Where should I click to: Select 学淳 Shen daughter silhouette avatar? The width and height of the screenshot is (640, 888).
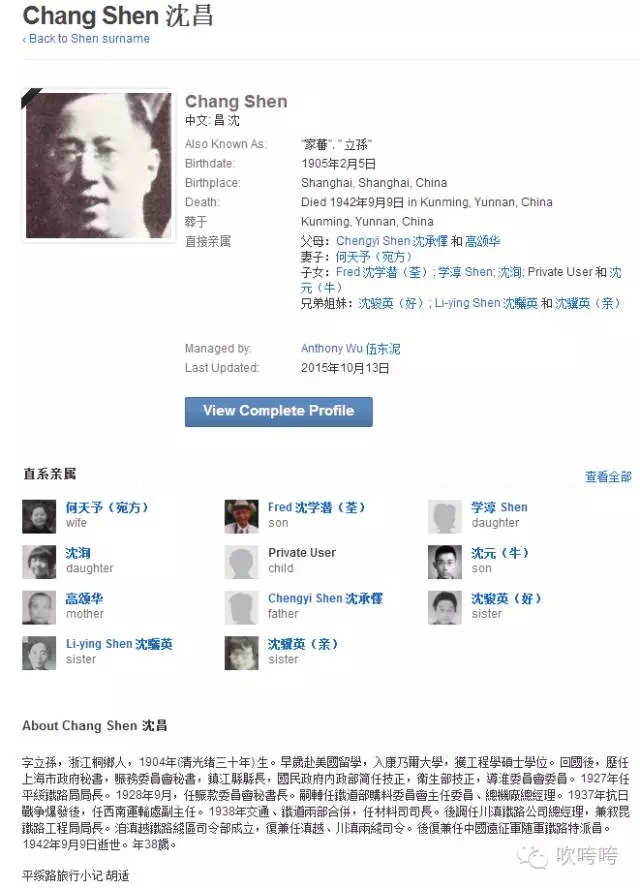coord(445,516)
